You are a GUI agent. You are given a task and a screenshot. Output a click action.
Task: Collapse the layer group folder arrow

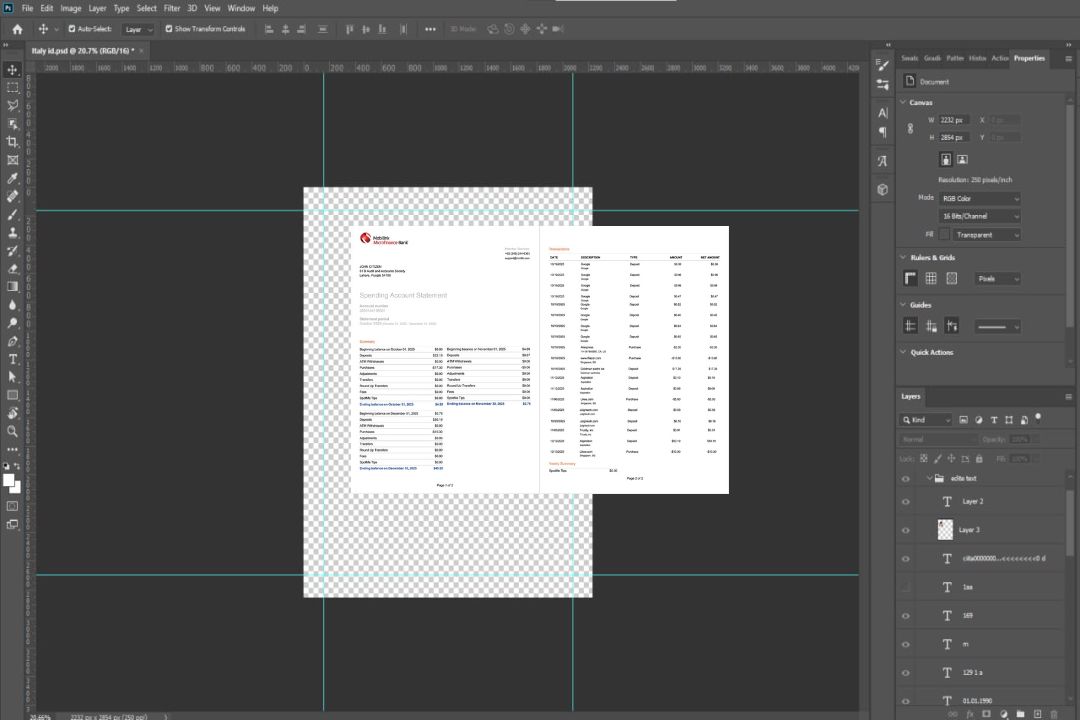tap(929, 479)
